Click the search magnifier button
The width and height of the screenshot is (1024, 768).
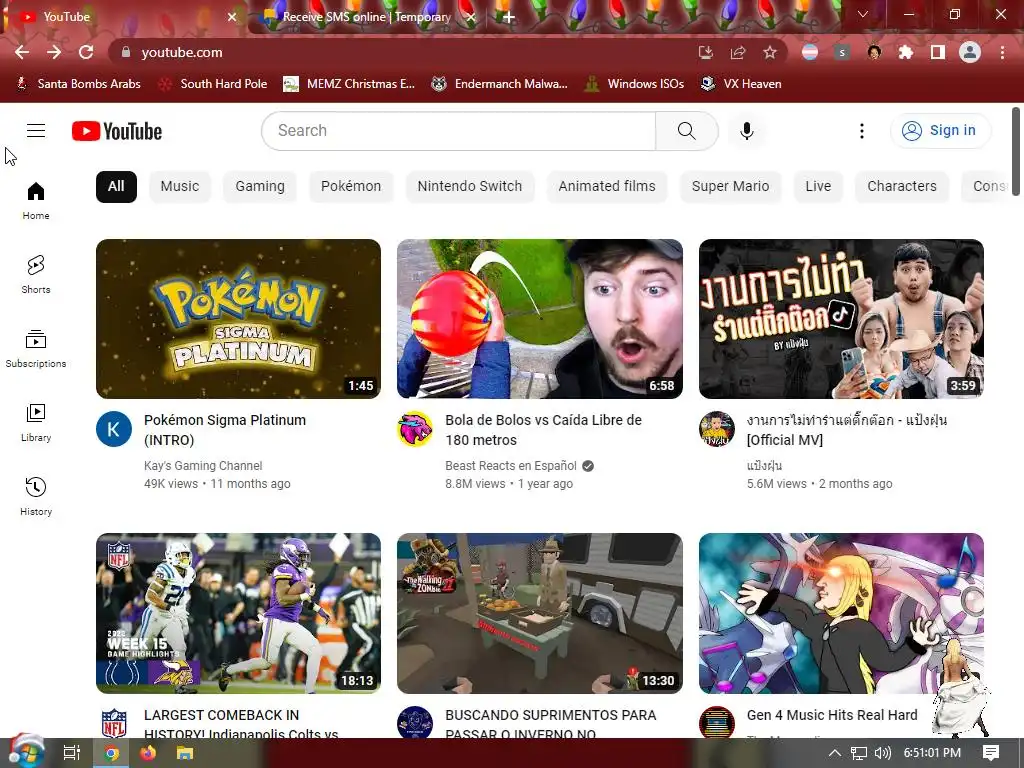[x=686, y=131]
